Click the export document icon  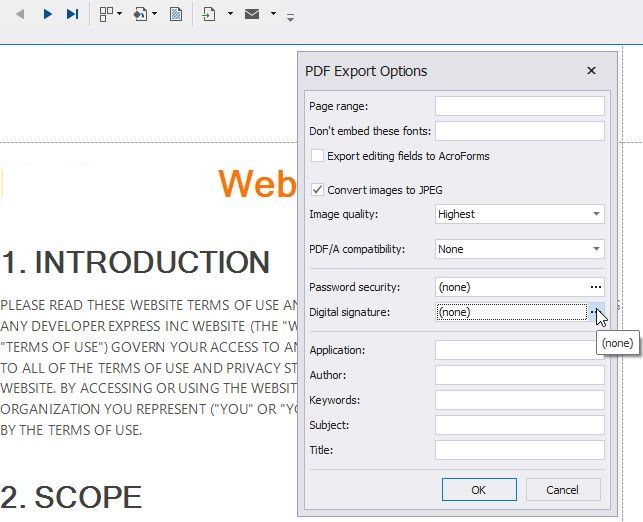click(x=210, y=15)
